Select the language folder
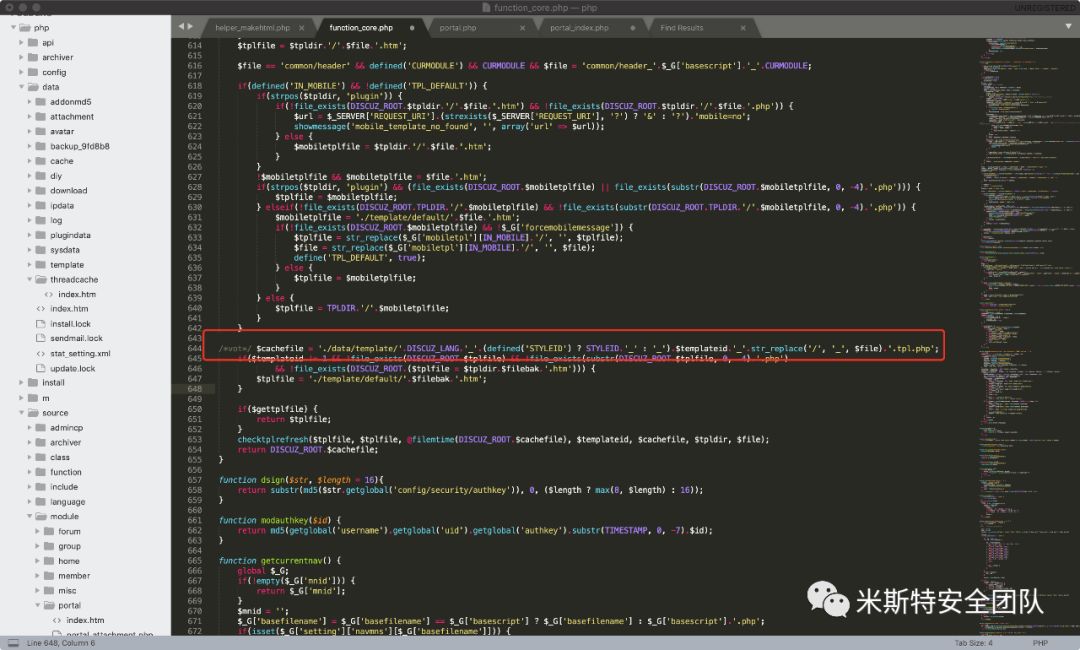Viewport: 1080px width, 650px height. (x=68, y=502)
